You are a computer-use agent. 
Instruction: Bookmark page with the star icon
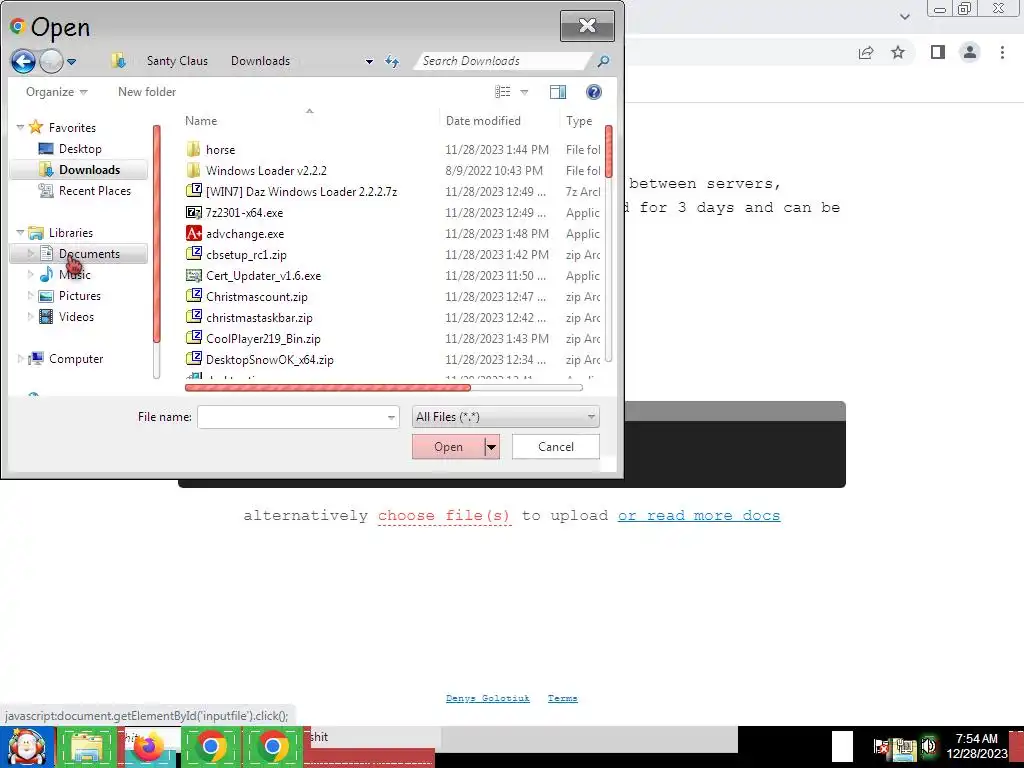pos(898,52)
